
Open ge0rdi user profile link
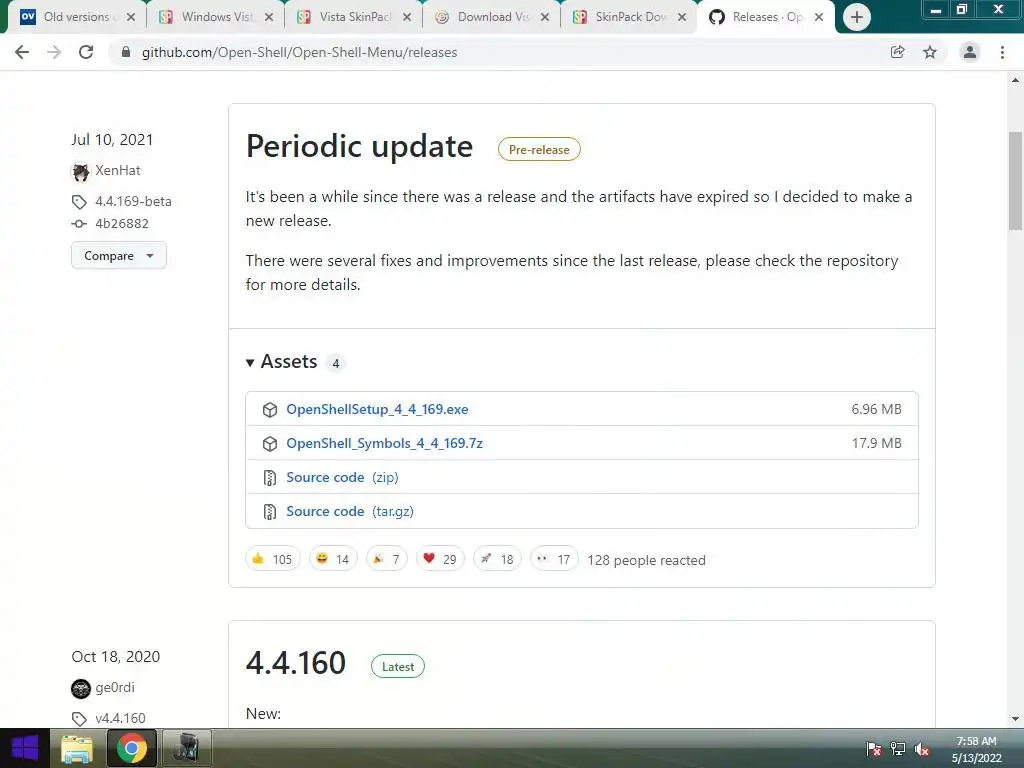pyautogui.click(x=115, y=687)
